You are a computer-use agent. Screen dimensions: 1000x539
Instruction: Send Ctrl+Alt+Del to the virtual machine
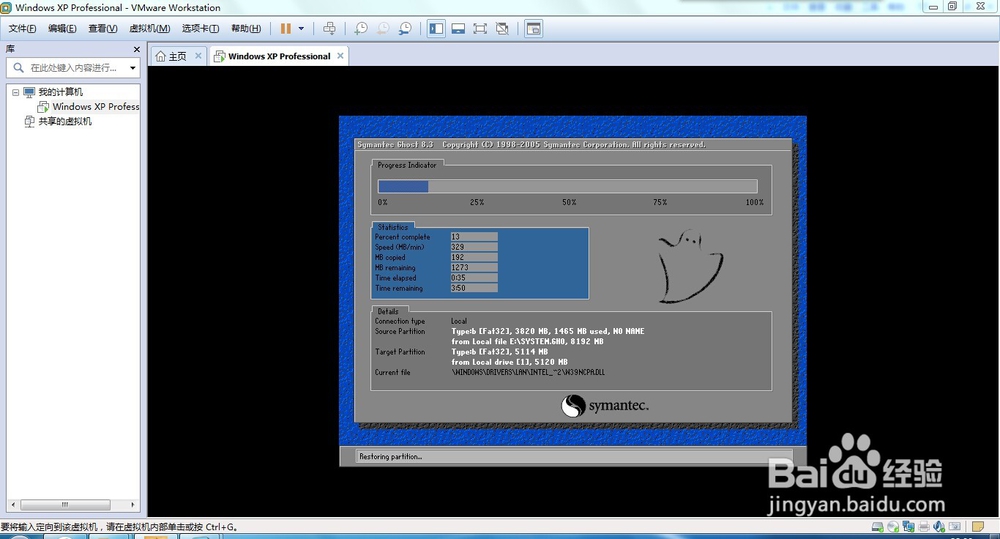[329, 29]
